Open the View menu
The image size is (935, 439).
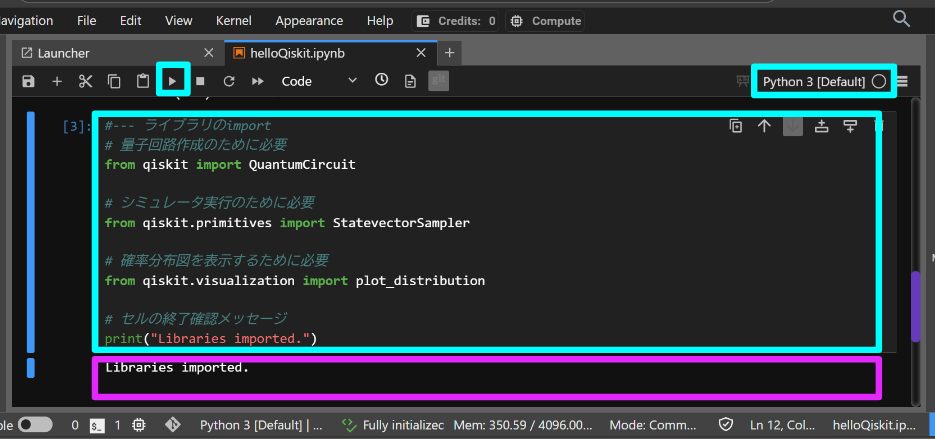click(x=178, y=21)
